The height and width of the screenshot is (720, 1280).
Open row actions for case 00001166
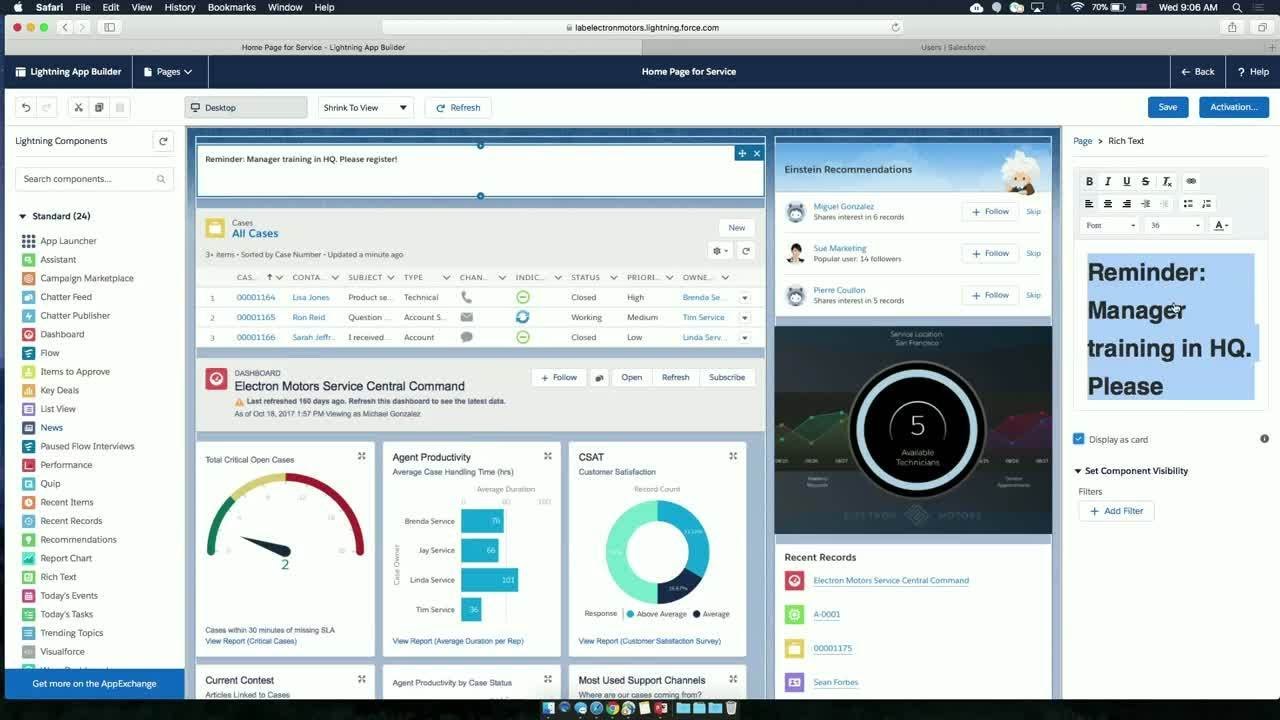click(745, 337)
